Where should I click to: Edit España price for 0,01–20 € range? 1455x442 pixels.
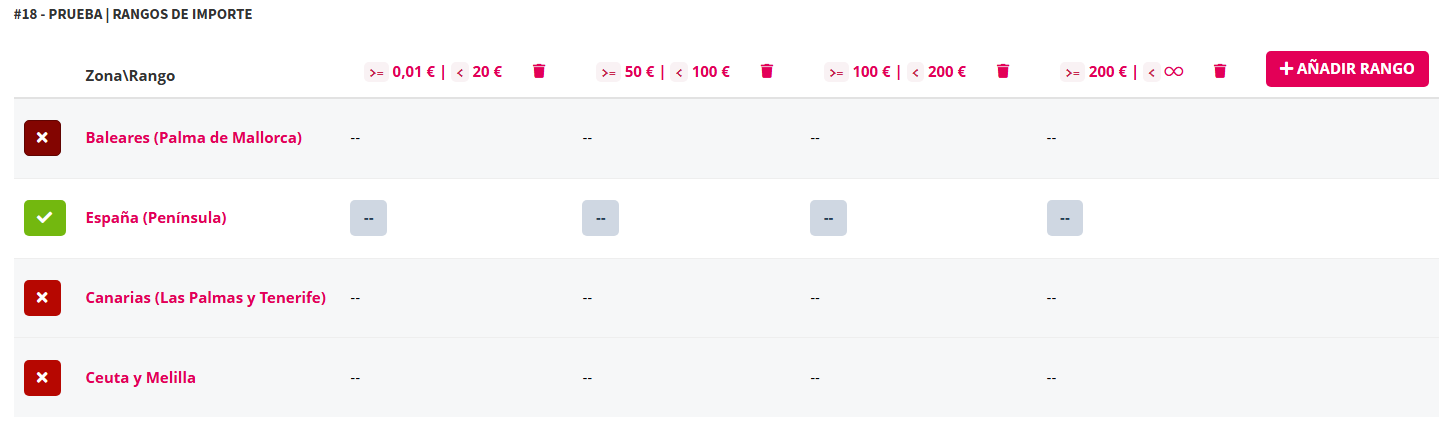pyautogui.click(x=368, y=218)
